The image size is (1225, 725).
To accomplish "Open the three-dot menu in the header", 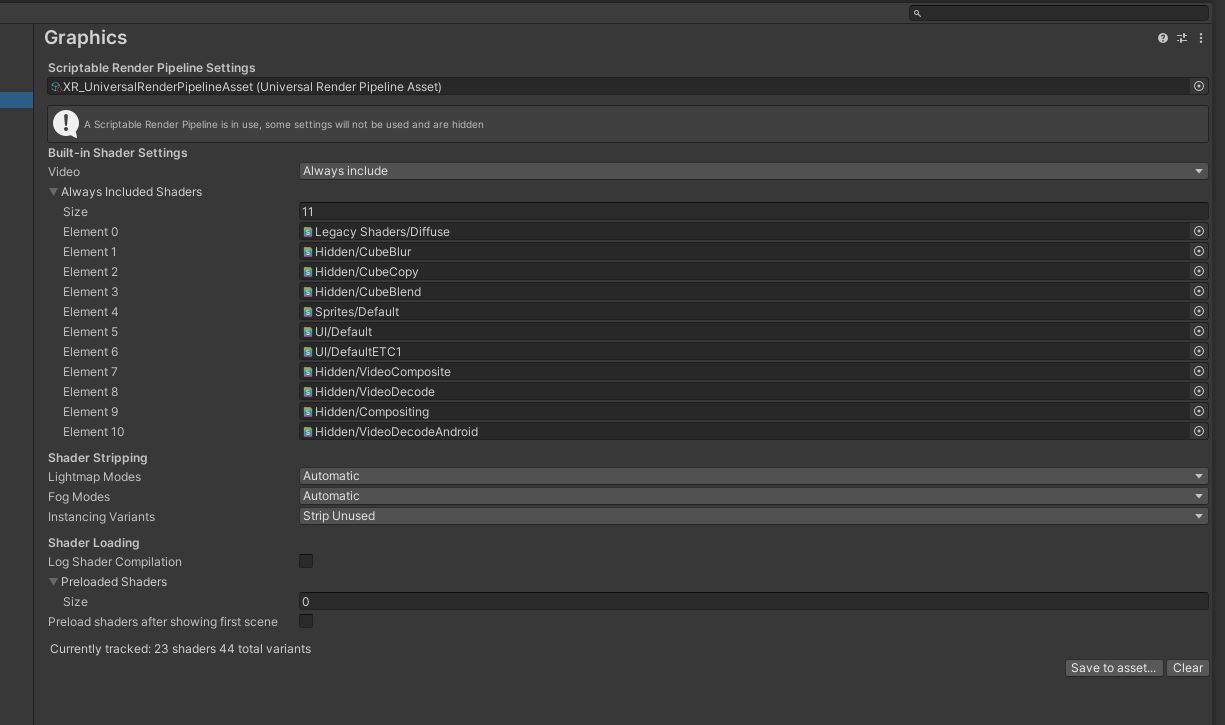I will (x=1201, y=37).
